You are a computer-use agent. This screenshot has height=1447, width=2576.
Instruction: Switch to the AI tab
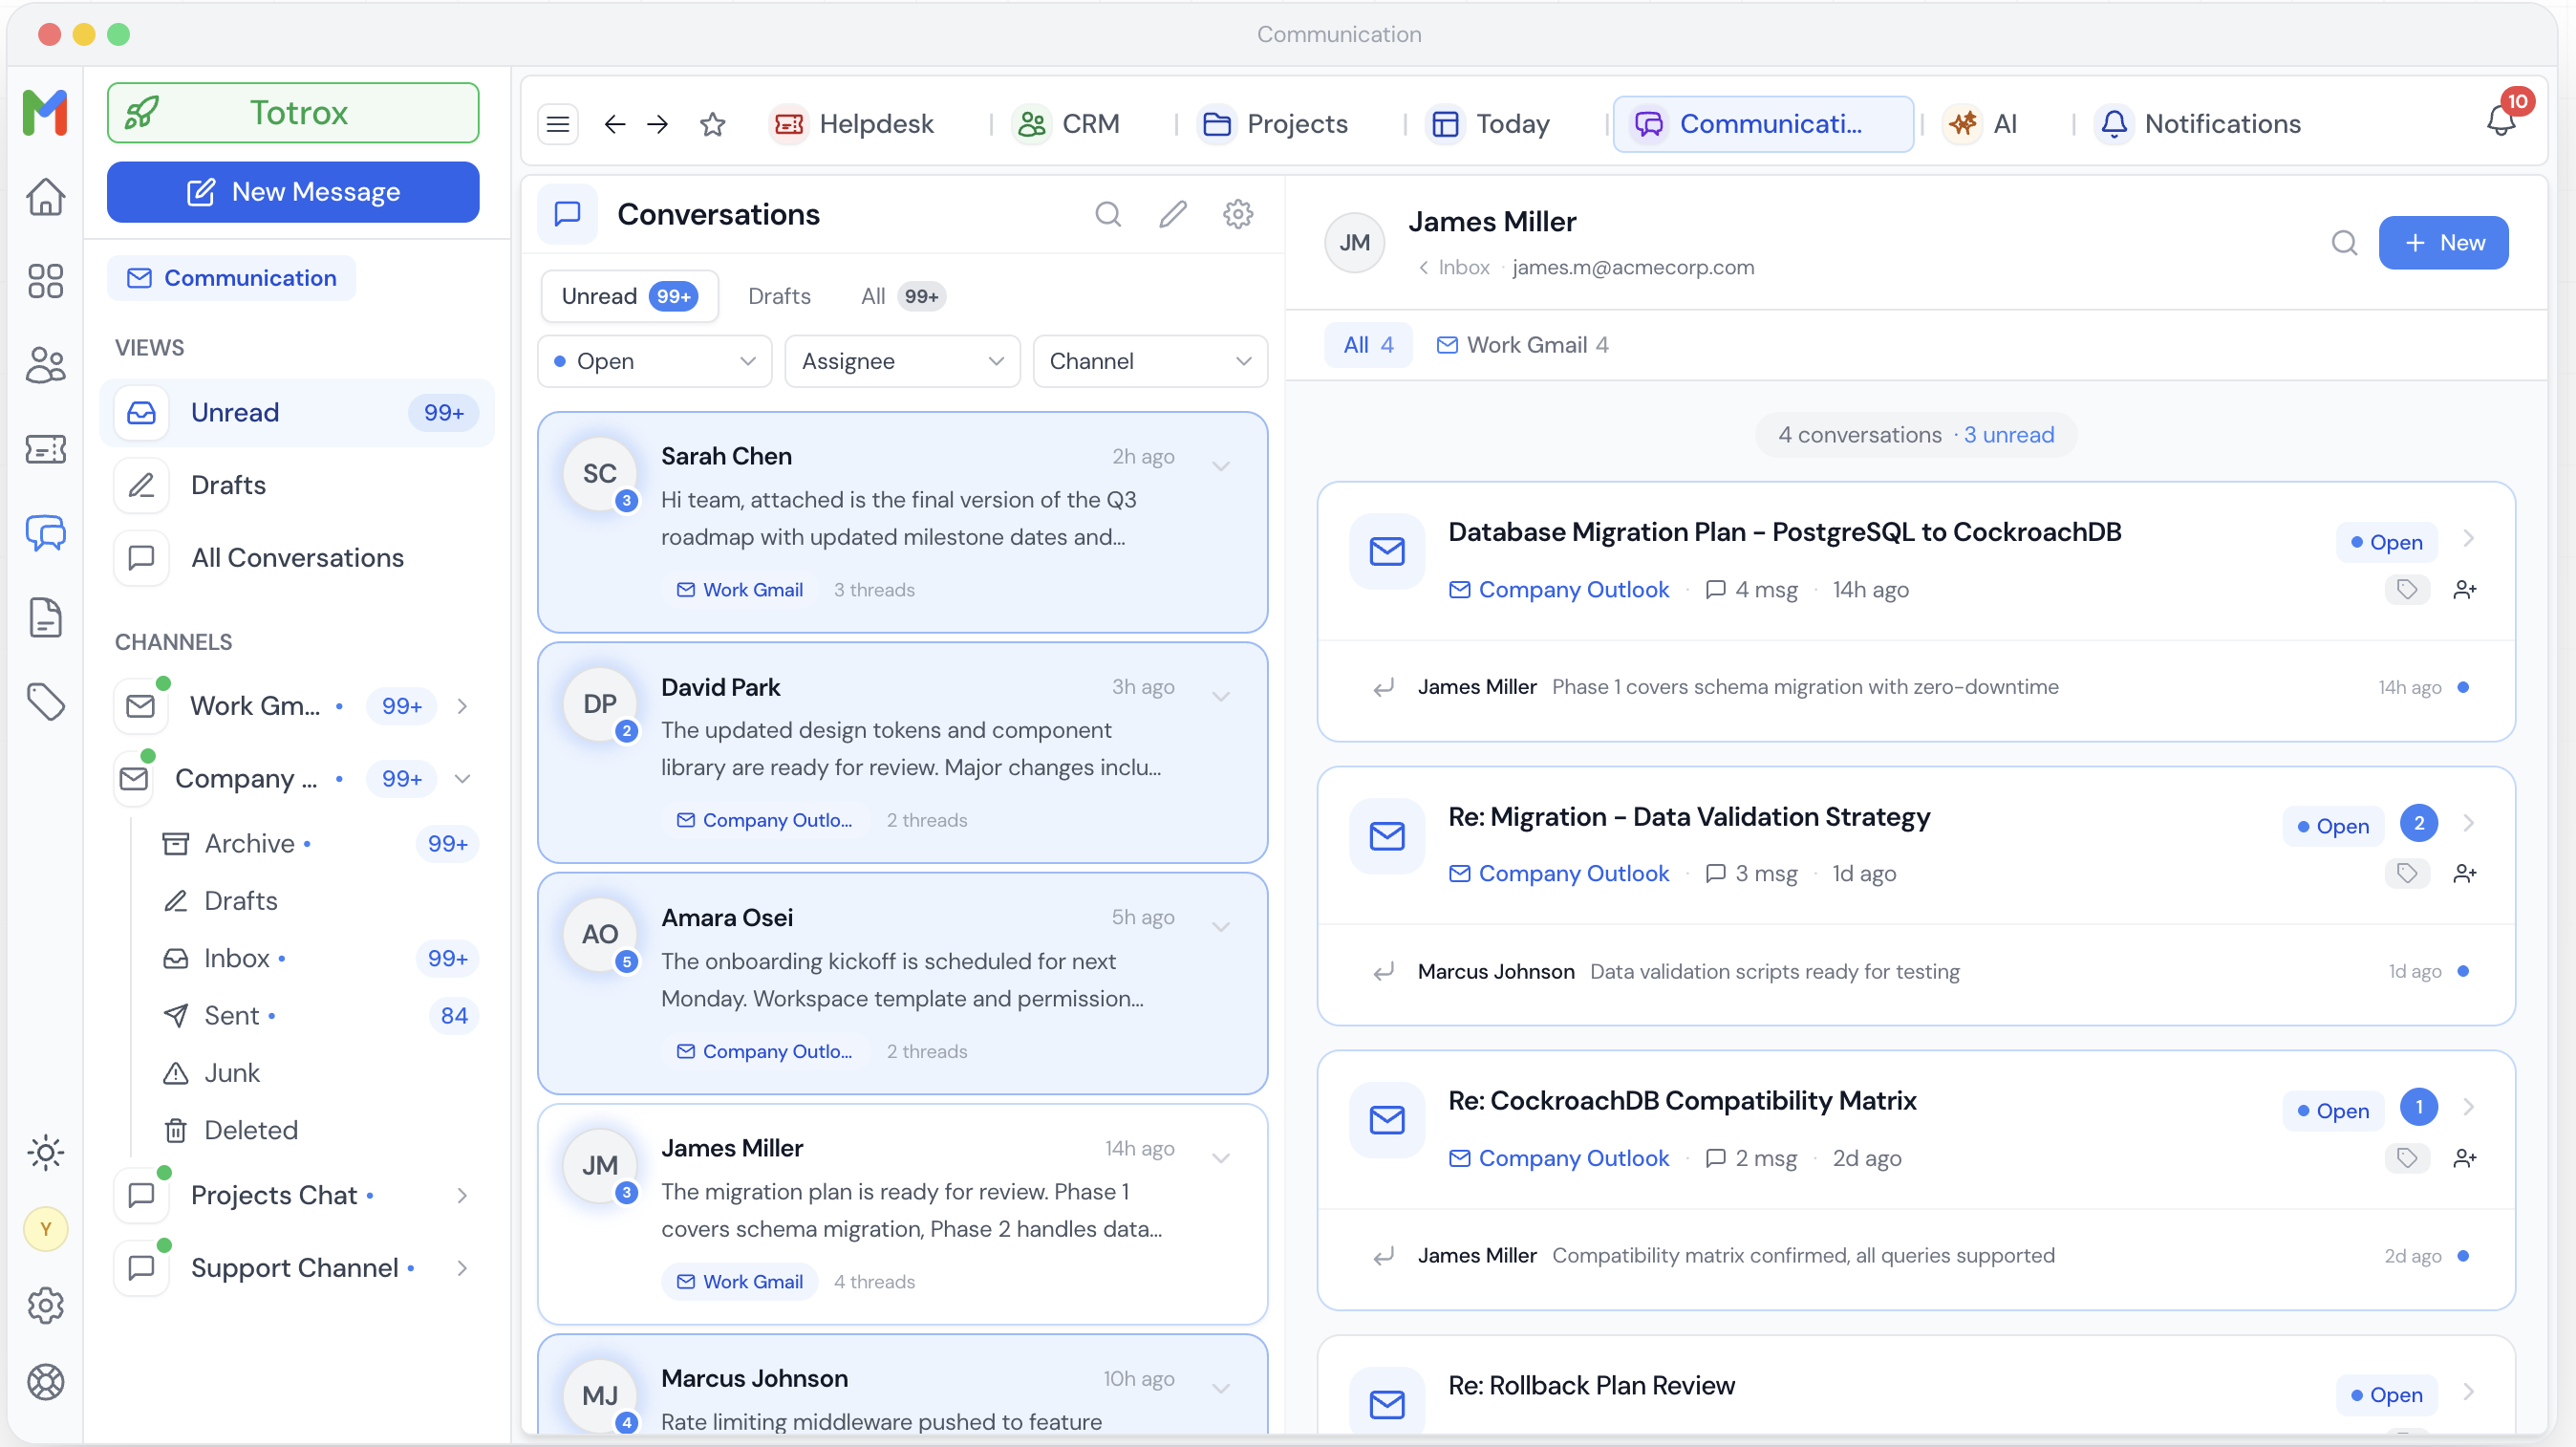[1981, 124]
